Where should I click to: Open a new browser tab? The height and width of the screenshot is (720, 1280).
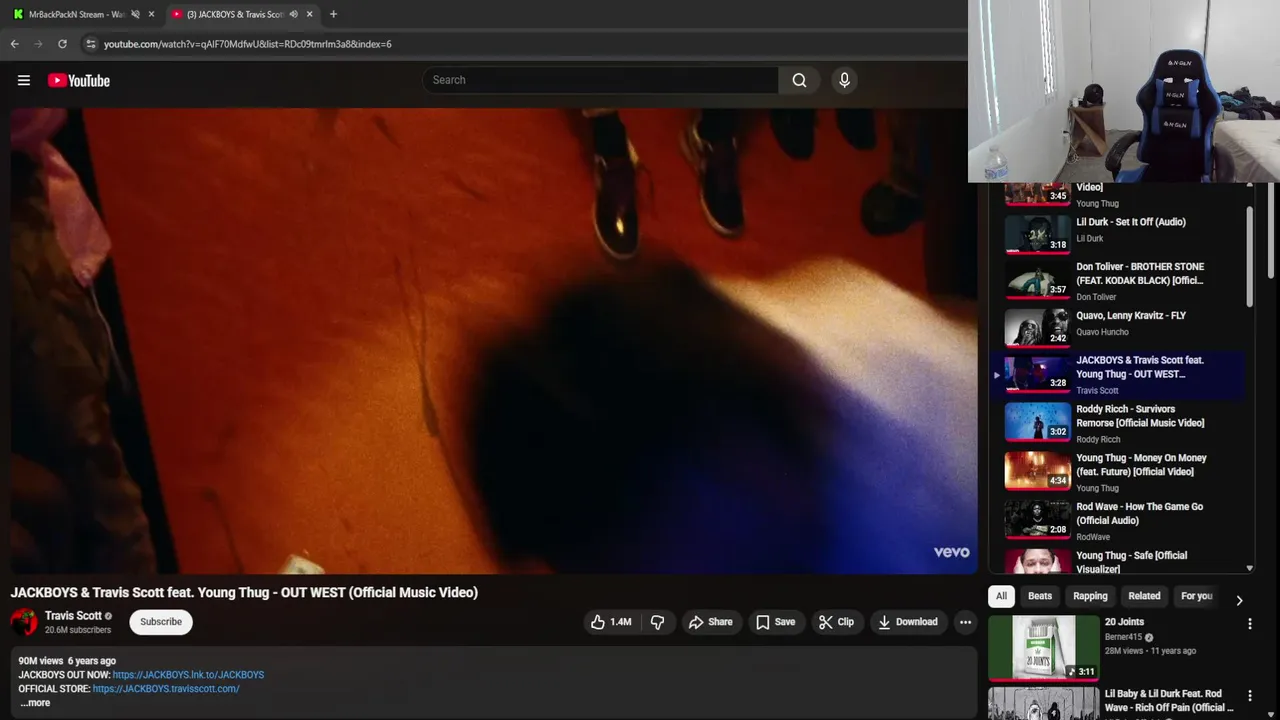333,14
